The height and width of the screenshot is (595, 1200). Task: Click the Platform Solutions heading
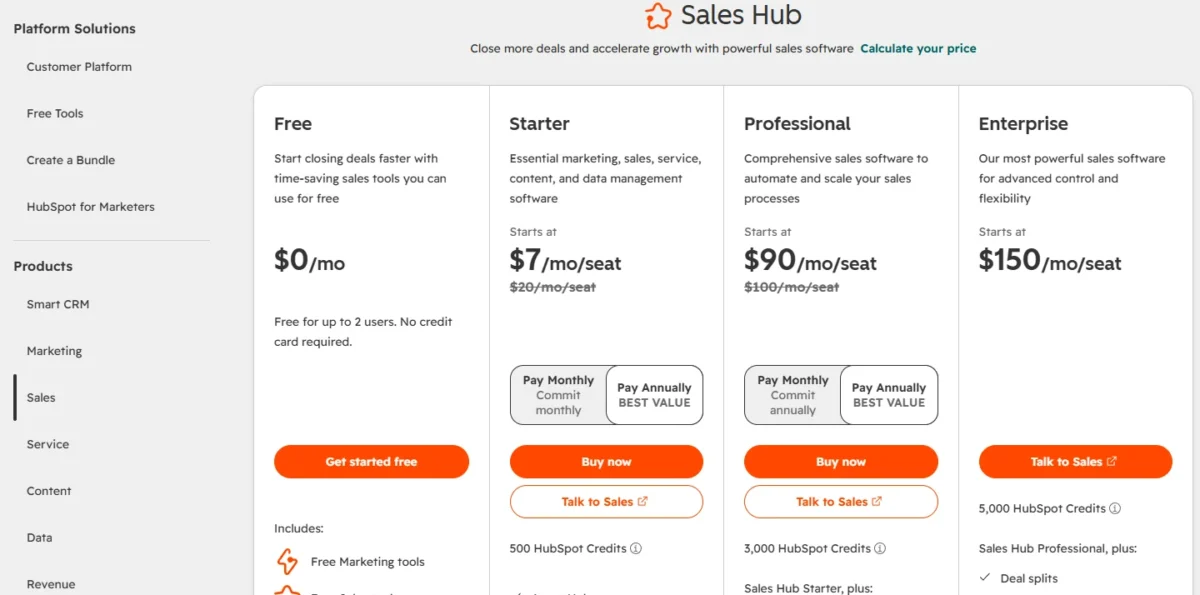pos(75,29)
